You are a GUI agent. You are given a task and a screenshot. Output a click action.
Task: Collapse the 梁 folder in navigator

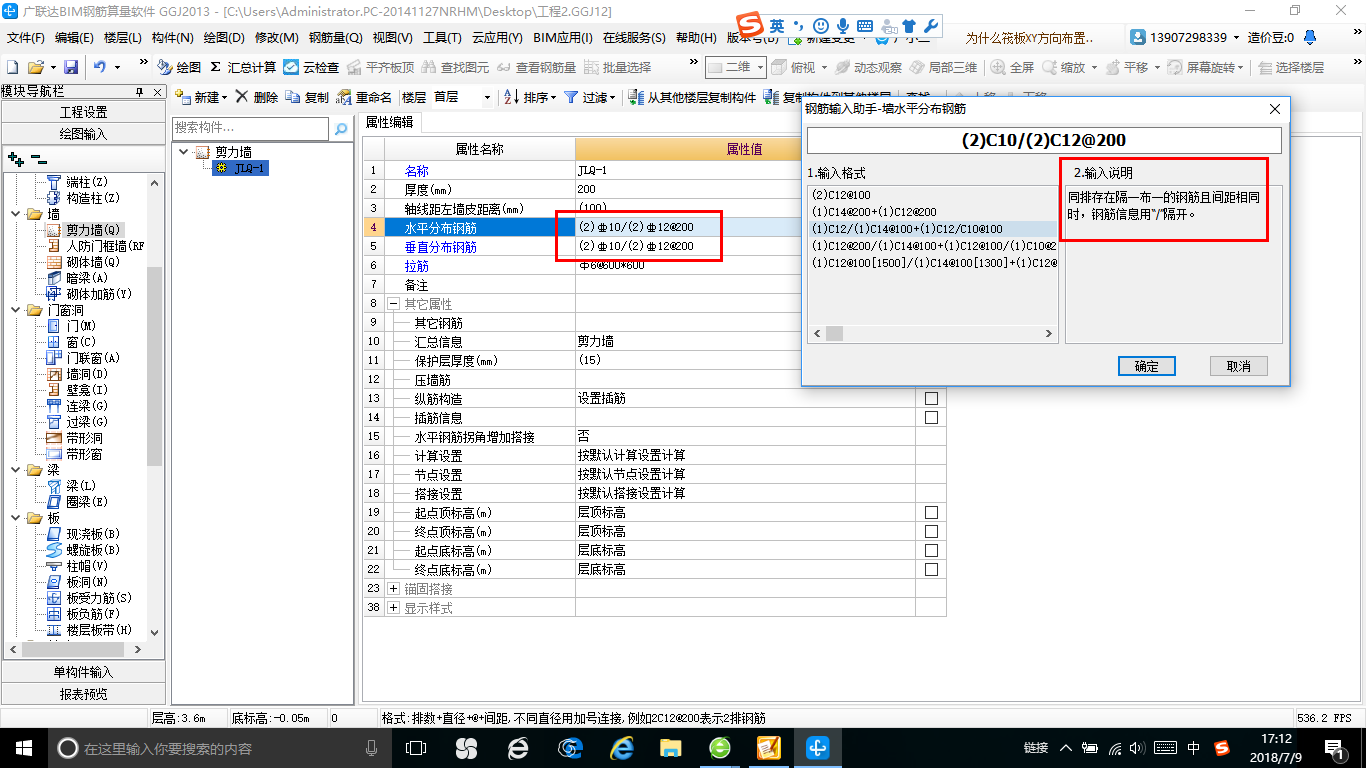[x=15, y=470]
